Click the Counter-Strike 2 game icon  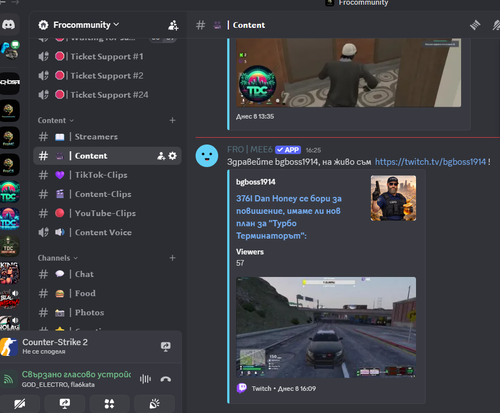(x=9, y=347)
